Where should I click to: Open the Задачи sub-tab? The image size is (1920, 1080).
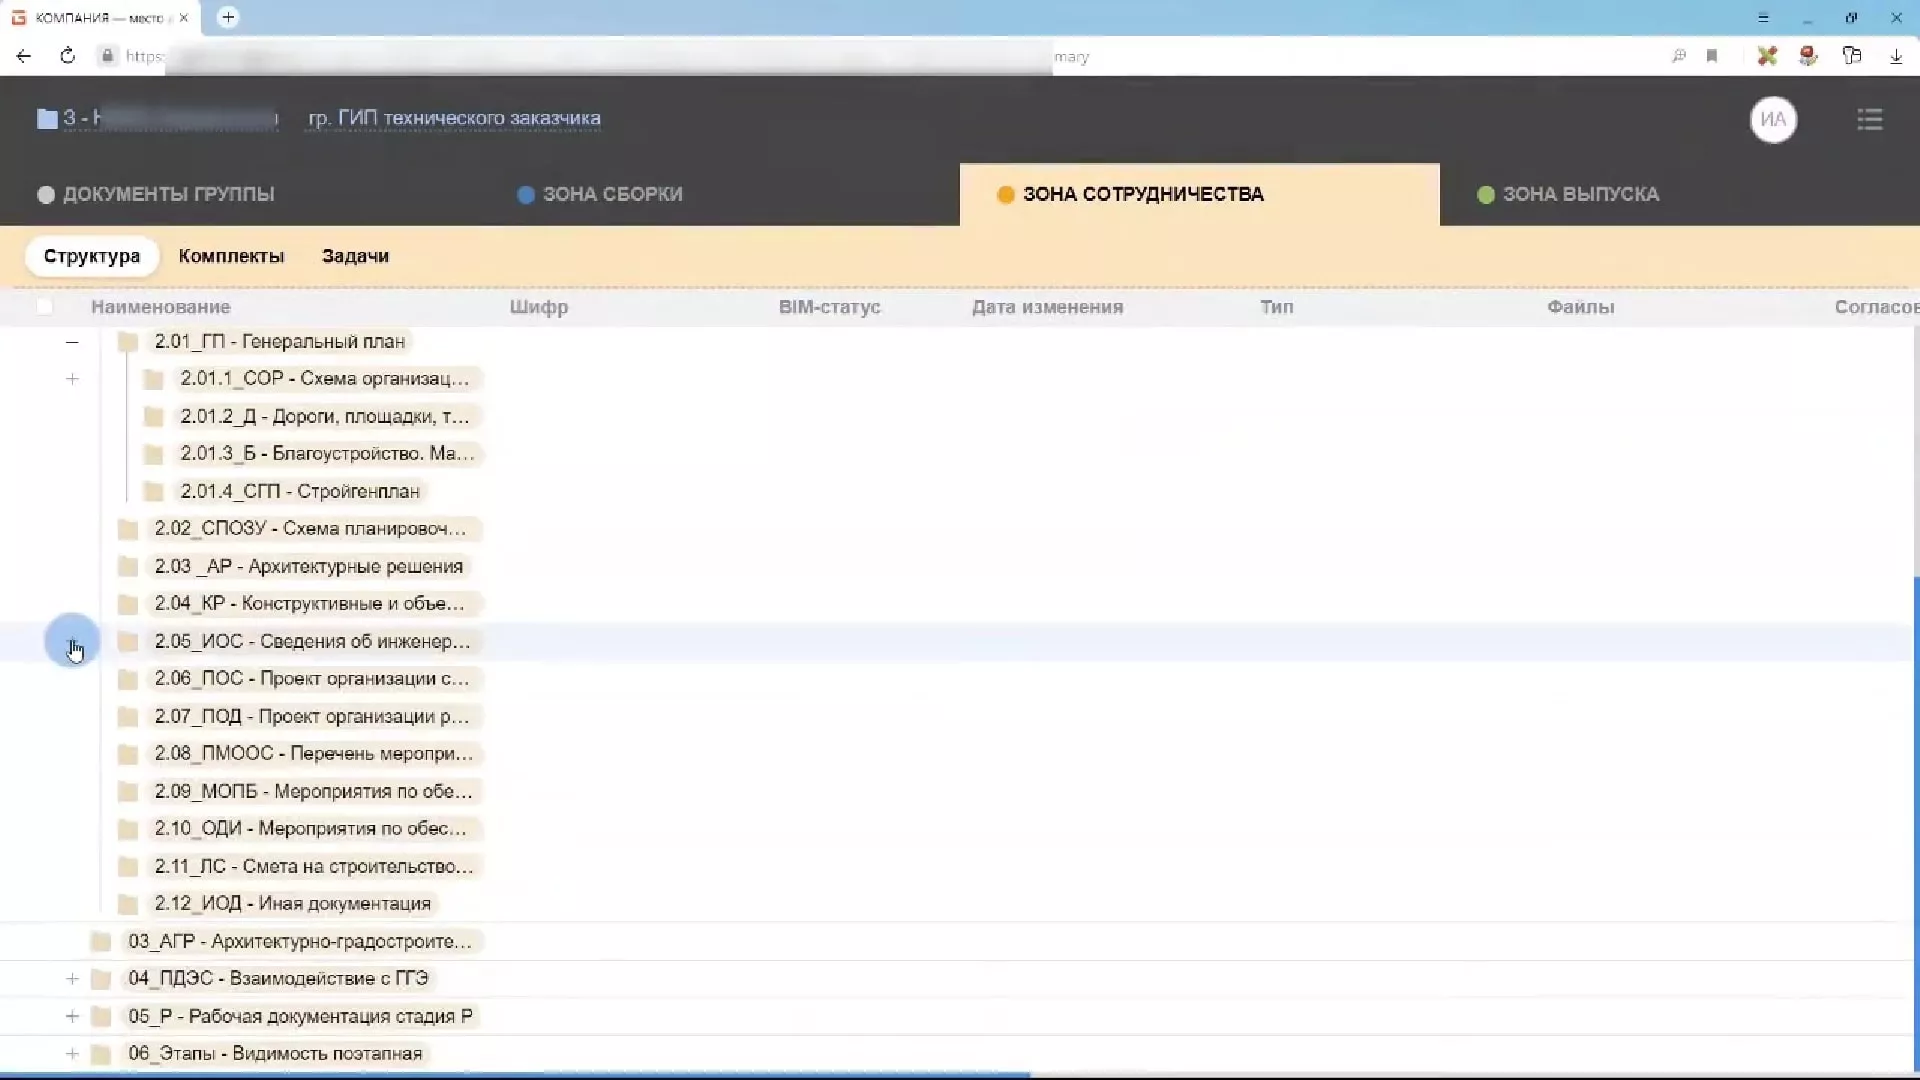[355, 256]
